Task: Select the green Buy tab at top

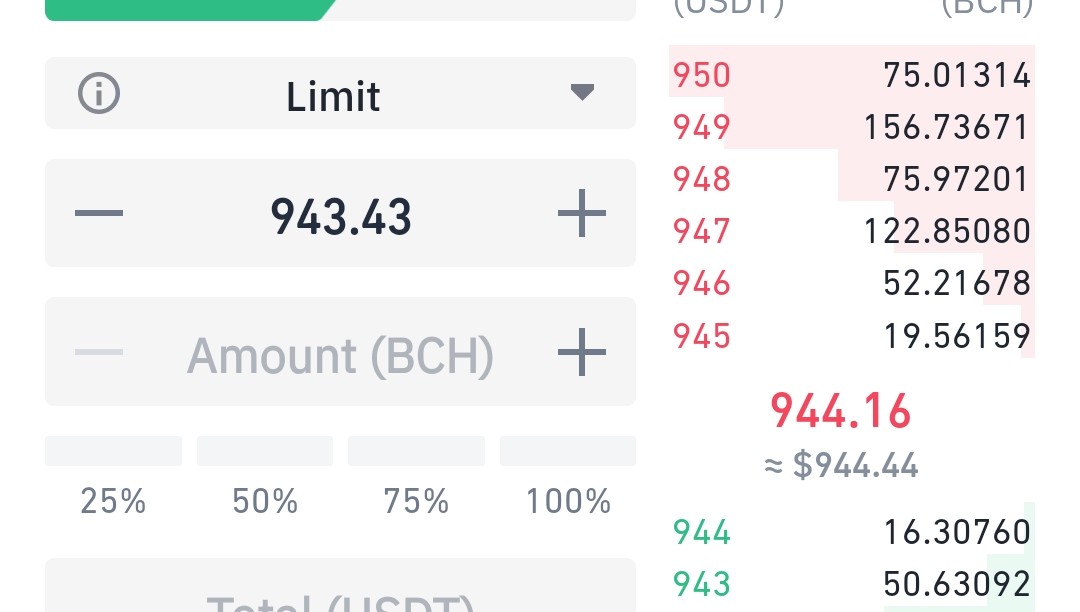Action: coord(190,10)
